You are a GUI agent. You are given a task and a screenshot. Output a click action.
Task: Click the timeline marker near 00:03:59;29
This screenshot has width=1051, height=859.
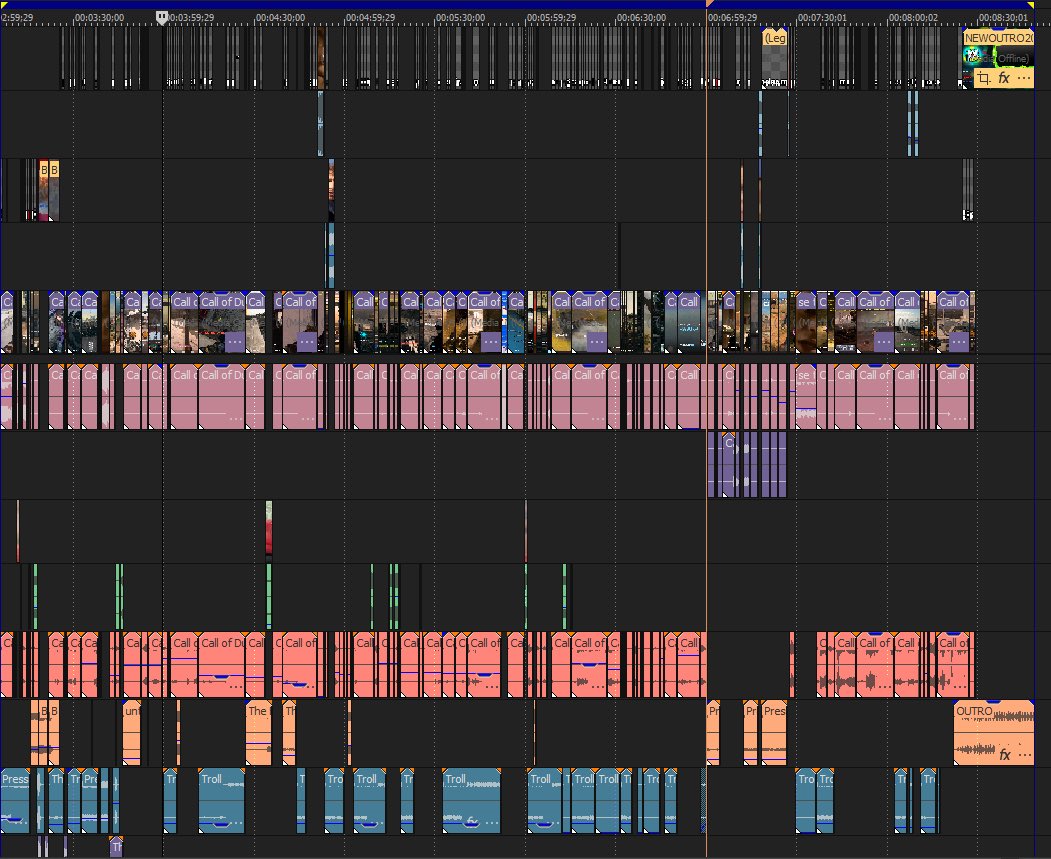click(162, 17)
